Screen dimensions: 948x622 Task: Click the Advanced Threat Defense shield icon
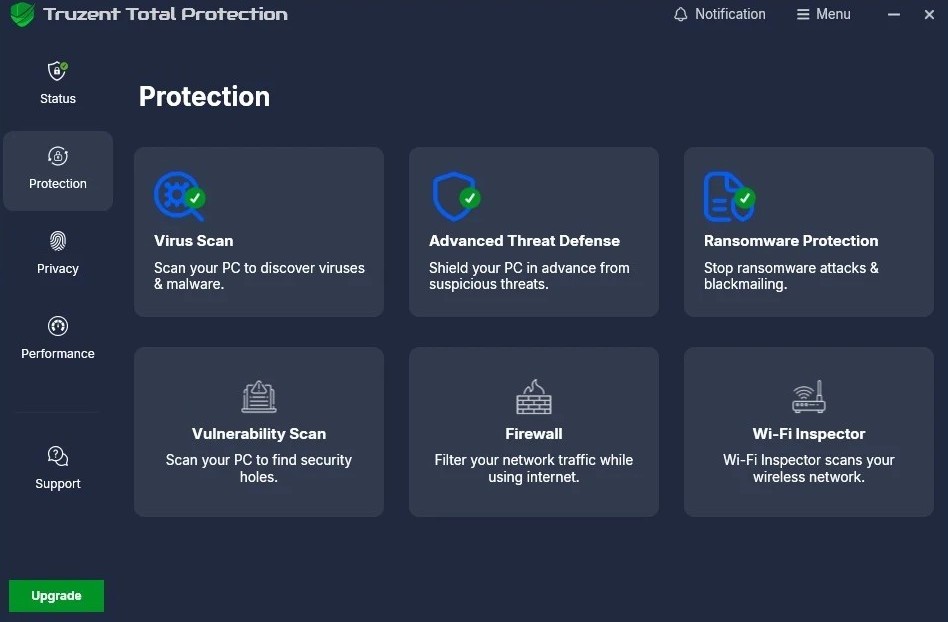tap(453, 197)
